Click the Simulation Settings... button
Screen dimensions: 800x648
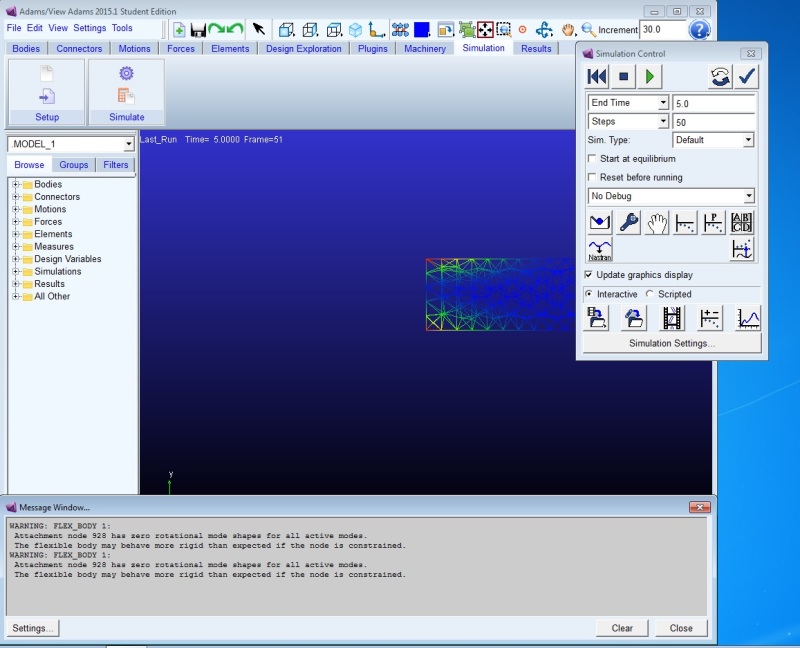672,343
